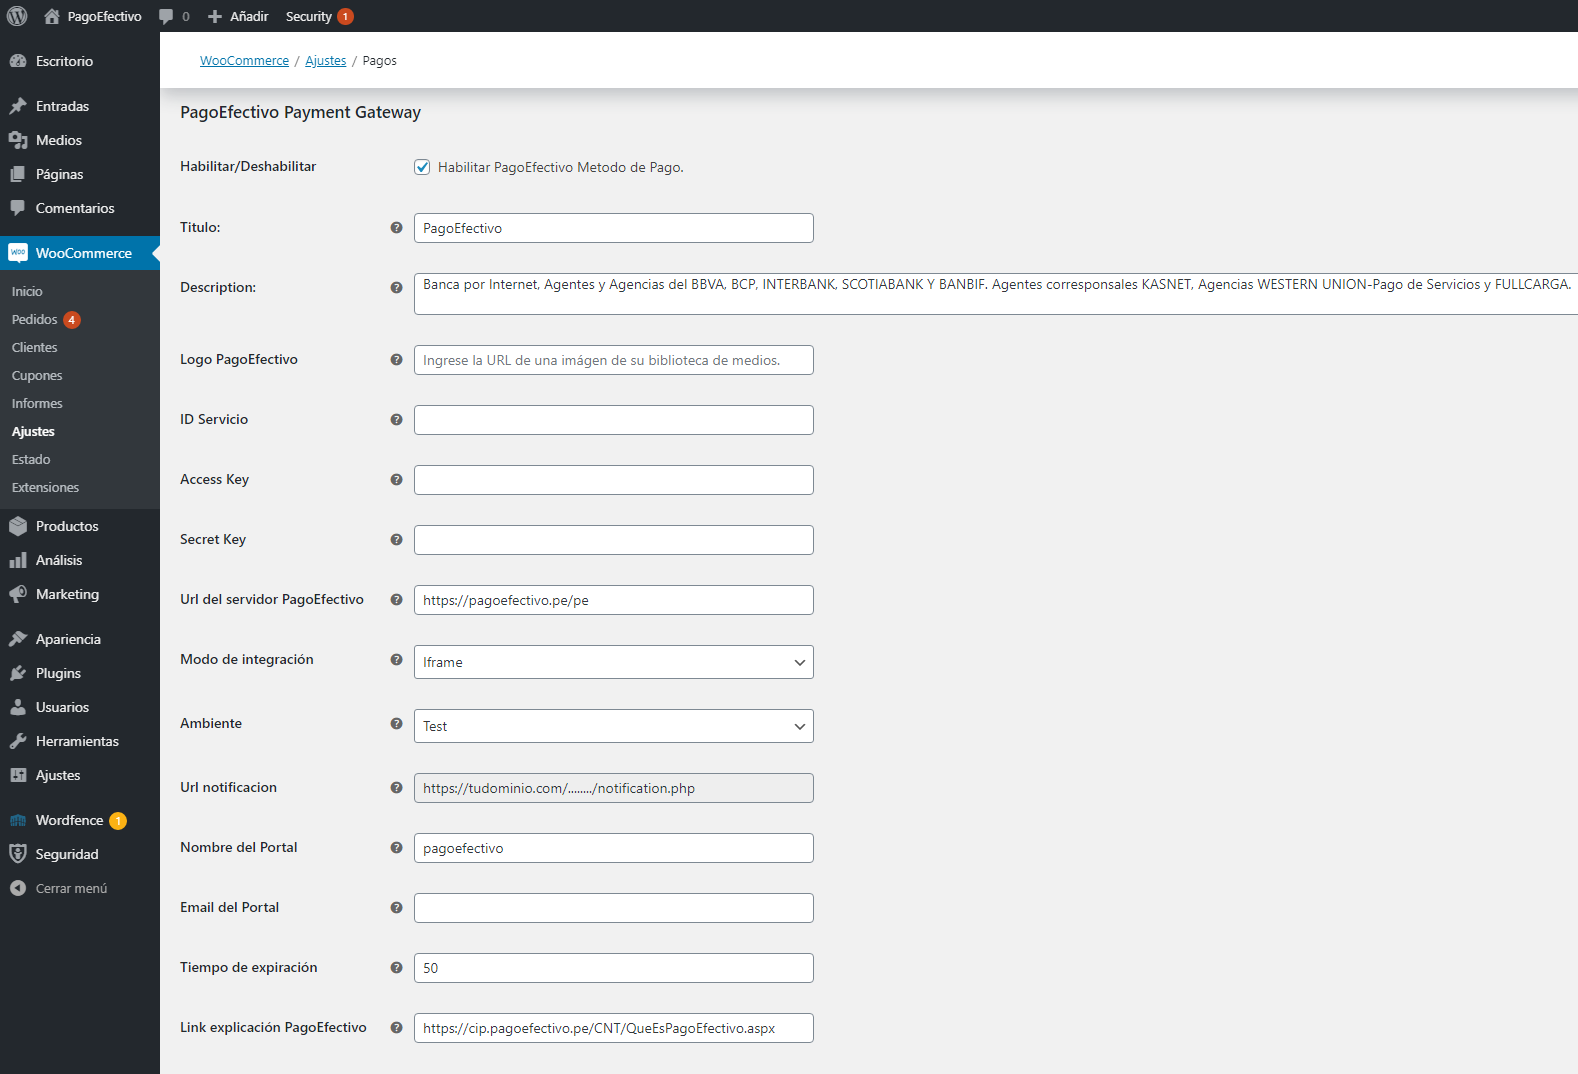The image size is (1578, 1074).
Task: Open the comments bubble icon in admin bar
Action: point(167,16)
